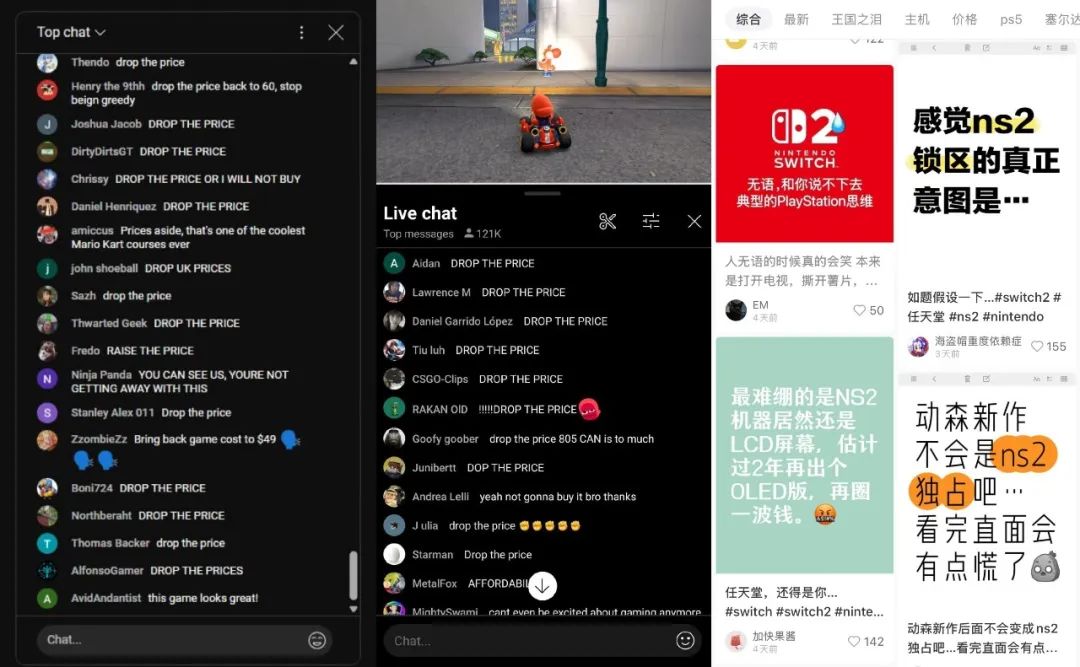Open Live chat filter settings icon
Screen dimensions: 1080x667
[x=651, y=221]
